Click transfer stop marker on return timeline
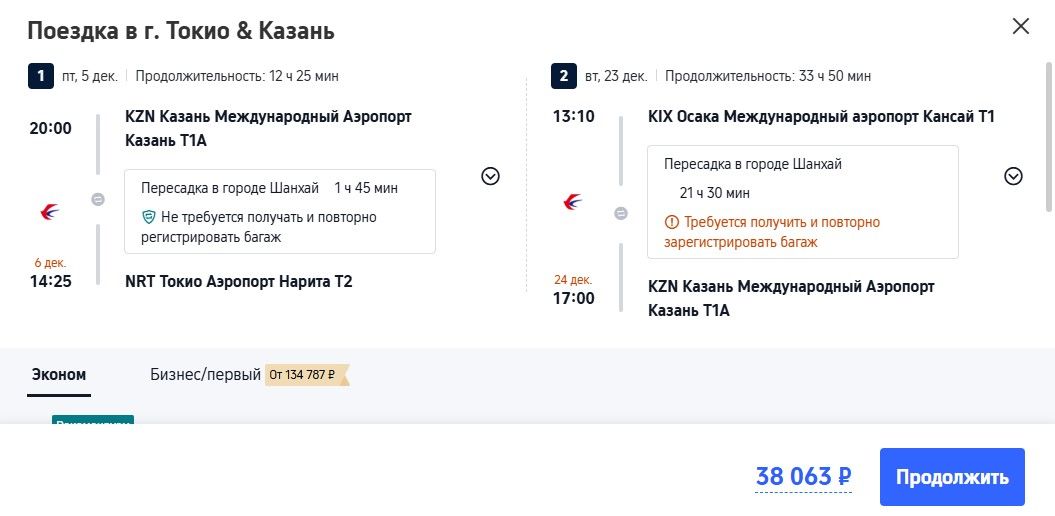 [x=621, y=213]
